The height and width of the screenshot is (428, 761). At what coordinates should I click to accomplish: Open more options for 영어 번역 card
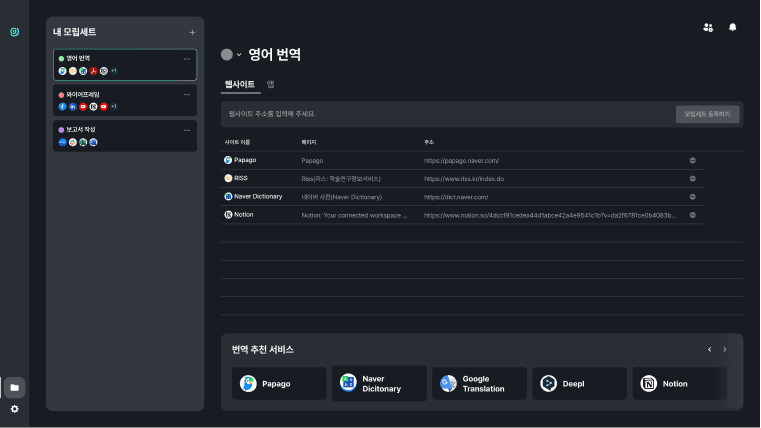[x=187, y=59]
